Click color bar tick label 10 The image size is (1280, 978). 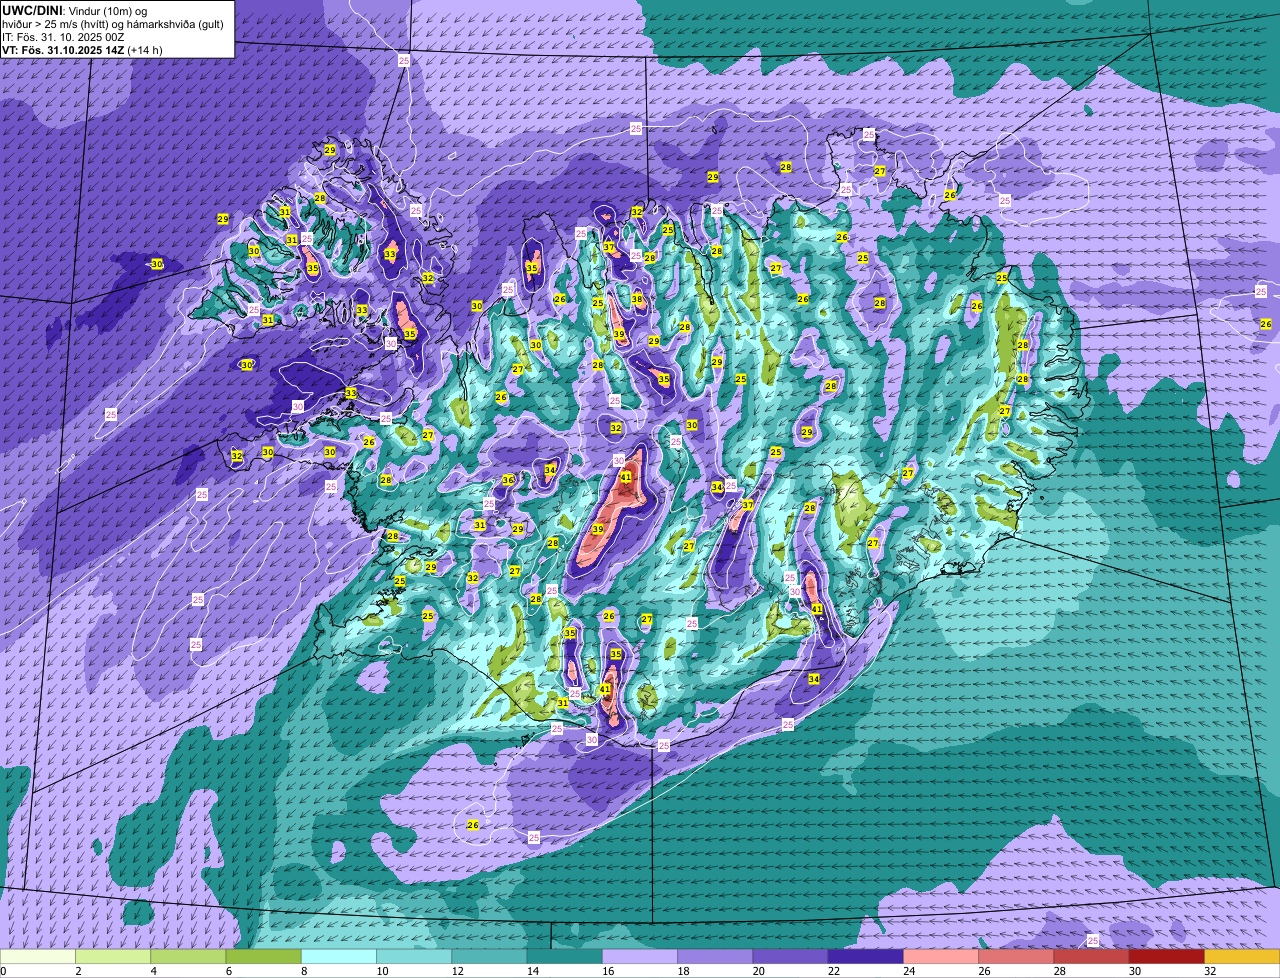(382, 971)
